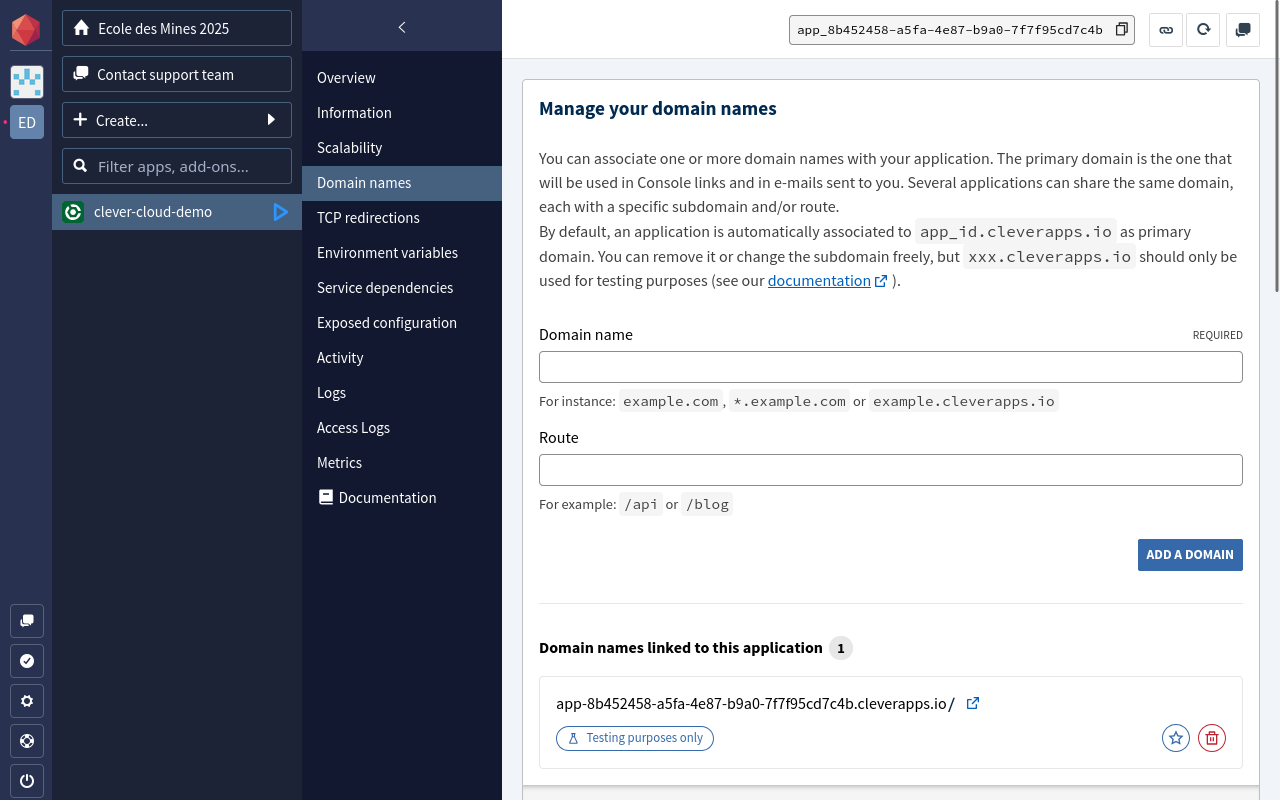The width and height of the screenshot is (1280, 800).
Task: Delete the linked cleverapps.io domain
Action: click(1211, 737)
